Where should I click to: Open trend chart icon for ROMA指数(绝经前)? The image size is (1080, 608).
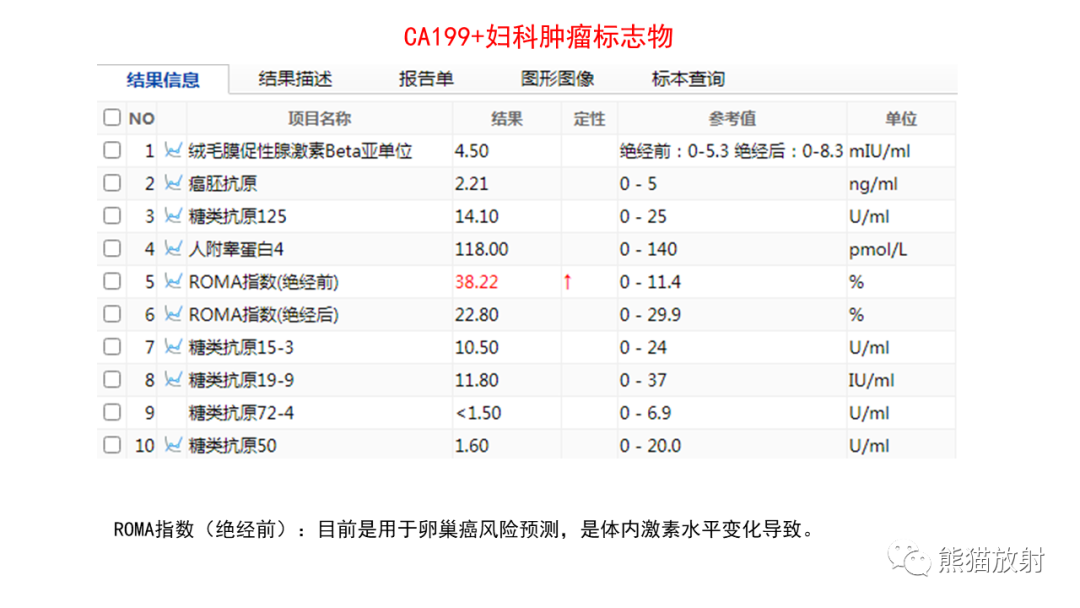coord(173,281)
